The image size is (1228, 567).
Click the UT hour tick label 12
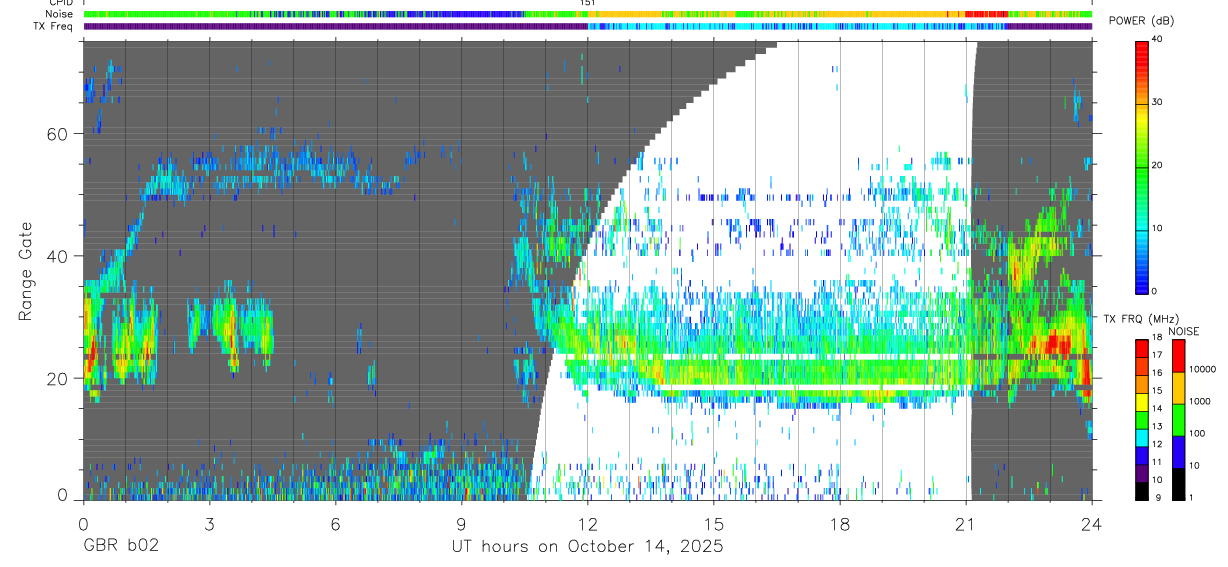[587, 523]
